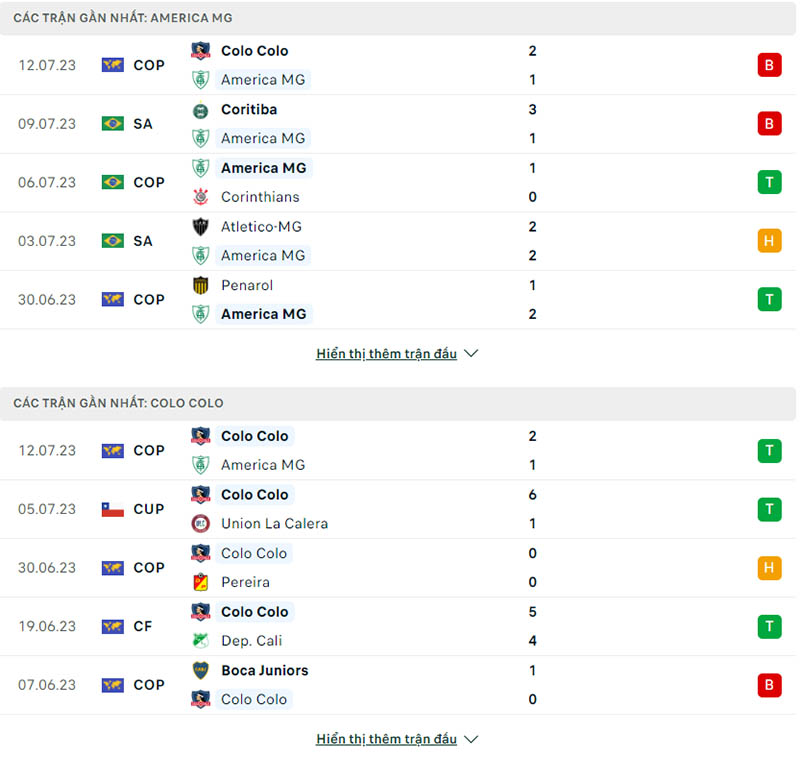The width and height of the screenshot is (800, 757).
Task: Select the America MG team logo
Action: point(200,80)
